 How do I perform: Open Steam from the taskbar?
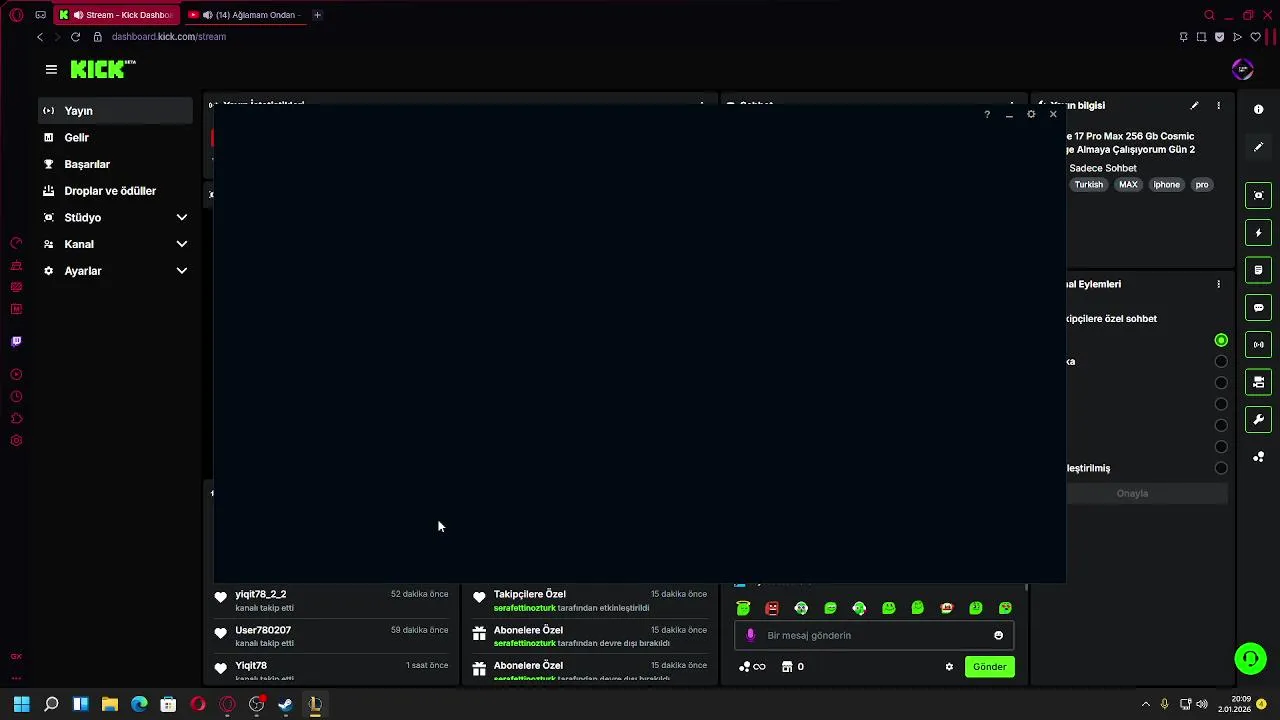point(286,704)
